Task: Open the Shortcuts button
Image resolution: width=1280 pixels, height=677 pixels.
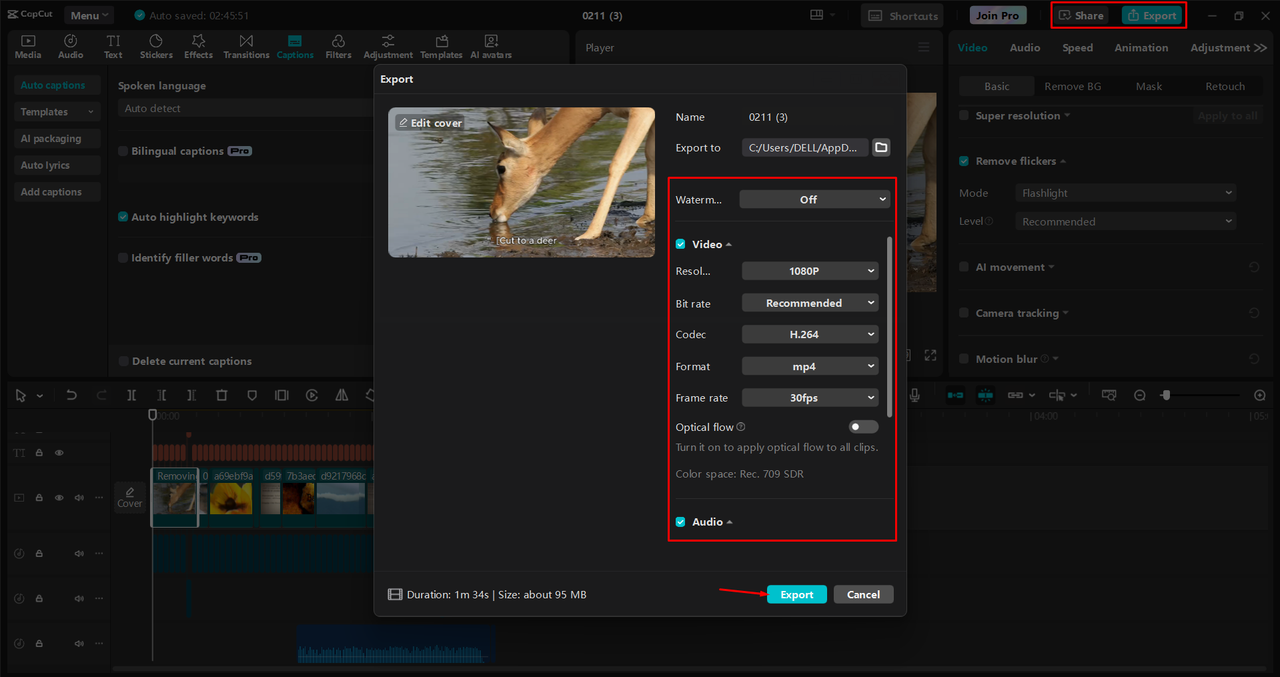Action: (902, 15)
